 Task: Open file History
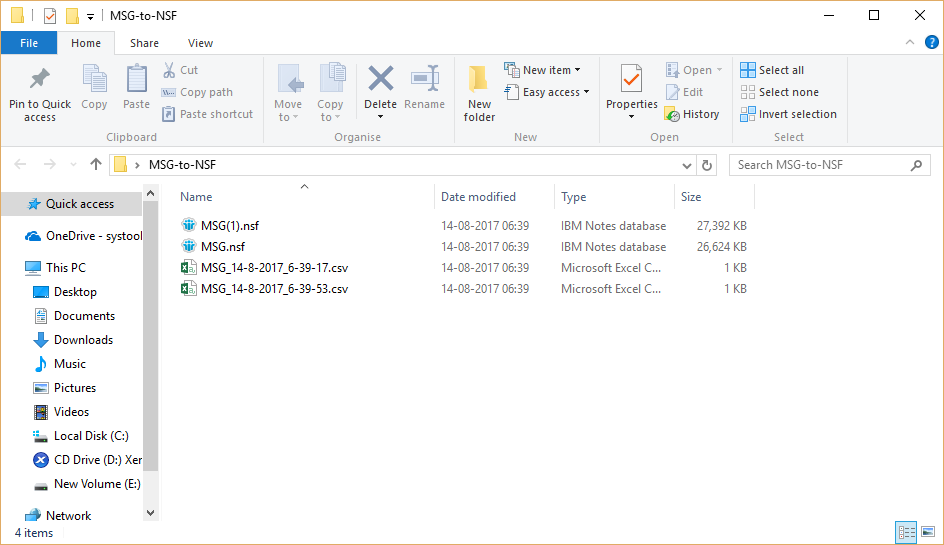(x=692, y=114)
